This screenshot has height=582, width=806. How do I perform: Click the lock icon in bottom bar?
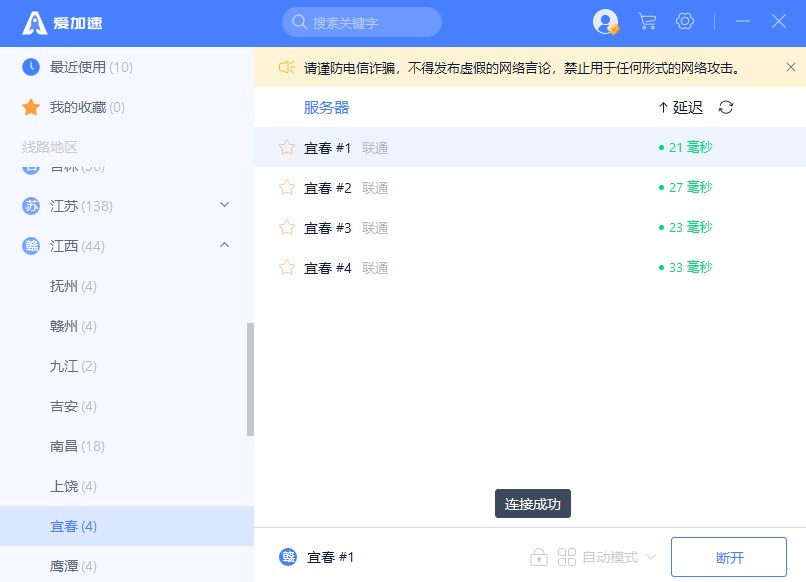pyautogui.click(x=538, y=557)
